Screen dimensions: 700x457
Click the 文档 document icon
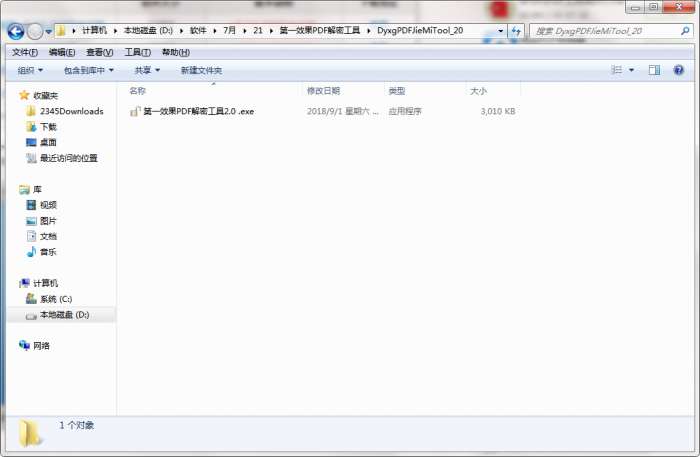click(31, 236)
